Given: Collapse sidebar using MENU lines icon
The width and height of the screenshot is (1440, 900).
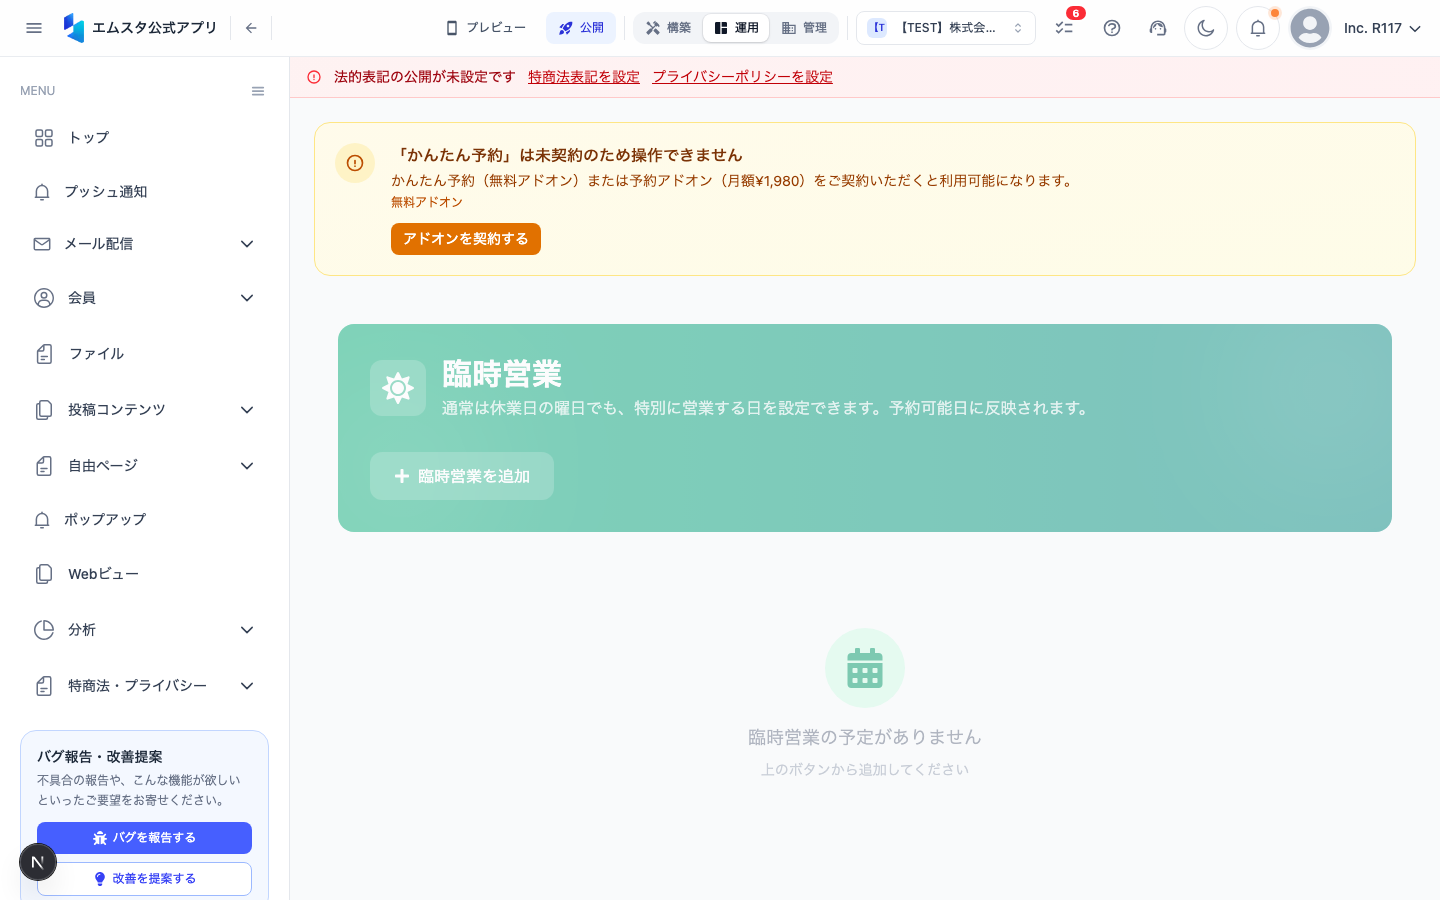Looking at the screenshot, I should click(x=258, y=91).
